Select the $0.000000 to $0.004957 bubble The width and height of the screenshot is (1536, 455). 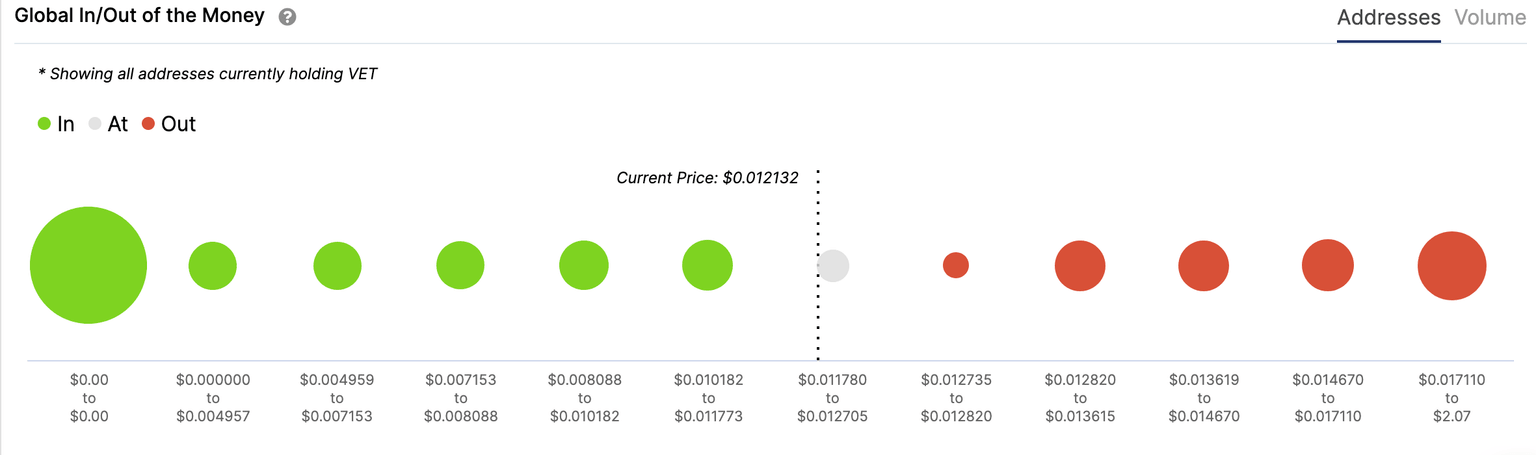tap(212, 266)
